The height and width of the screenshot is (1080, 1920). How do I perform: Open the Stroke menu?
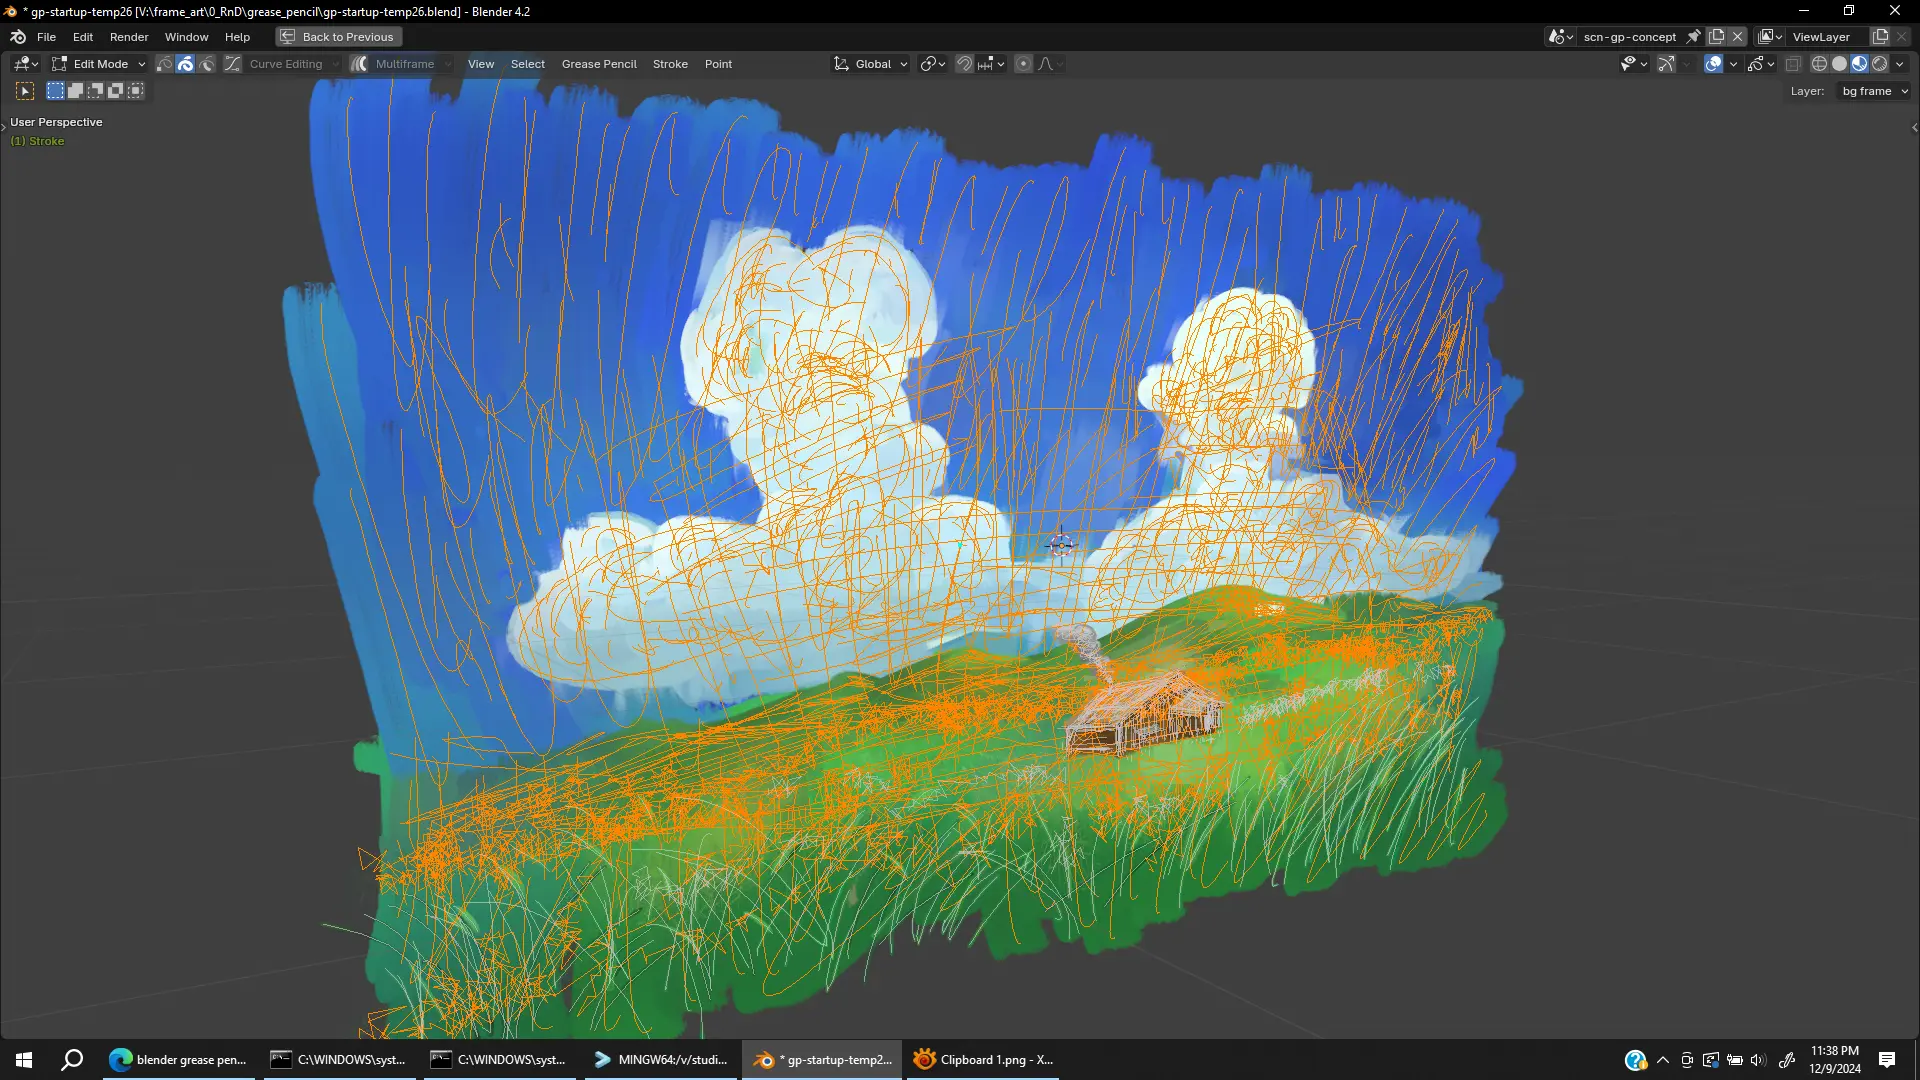(670, 64)
